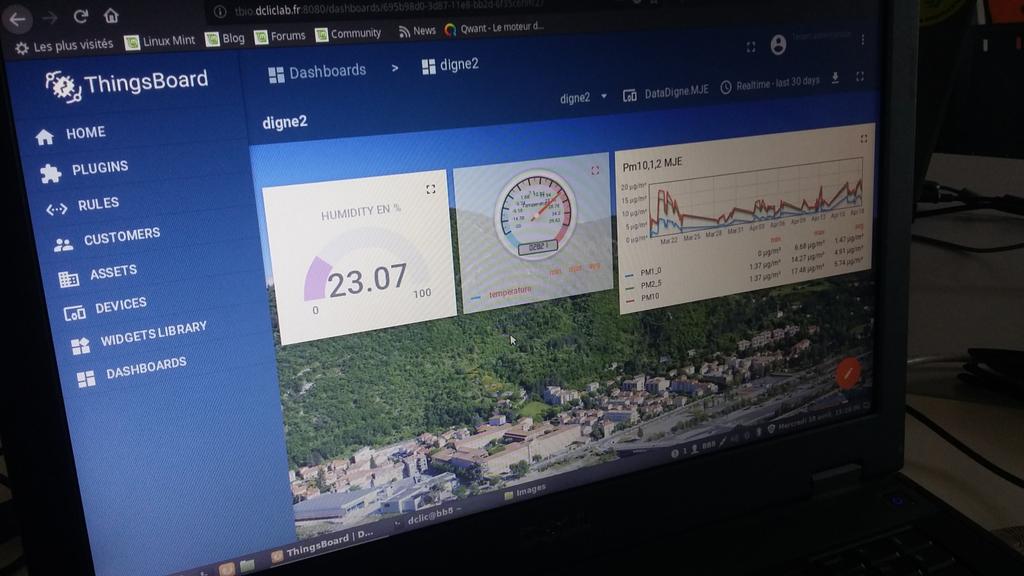Image resolution: width=1024 pixels, height=576 pixels.
Task: Go back with the browser back arrow
Action: tap(17, 20)
